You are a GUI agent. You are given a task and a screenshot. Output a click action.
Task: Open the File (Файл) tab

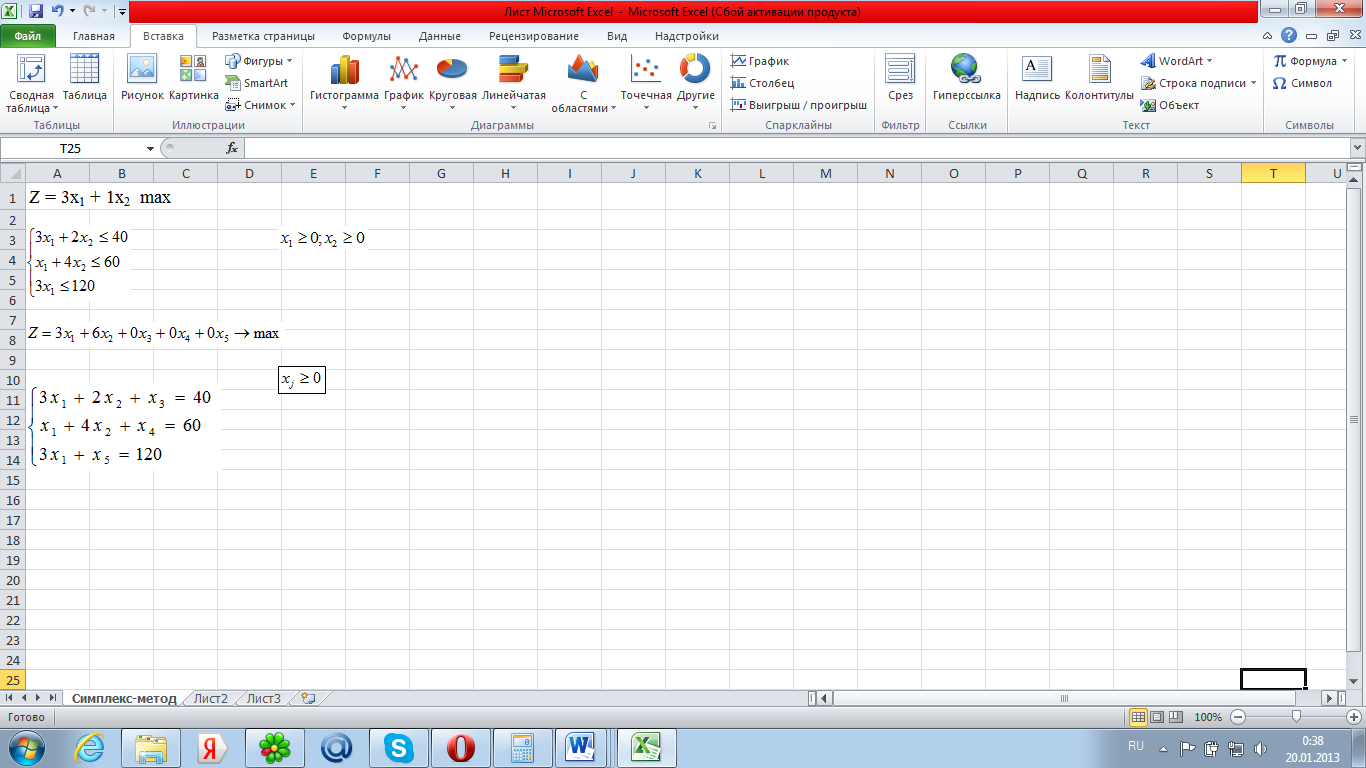[28, 36]
